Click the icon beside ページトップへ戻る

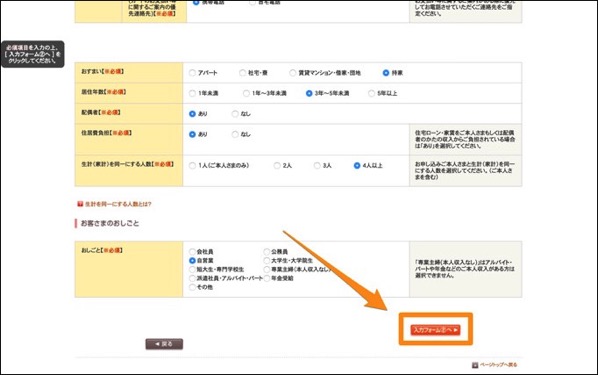coord(475,365)
